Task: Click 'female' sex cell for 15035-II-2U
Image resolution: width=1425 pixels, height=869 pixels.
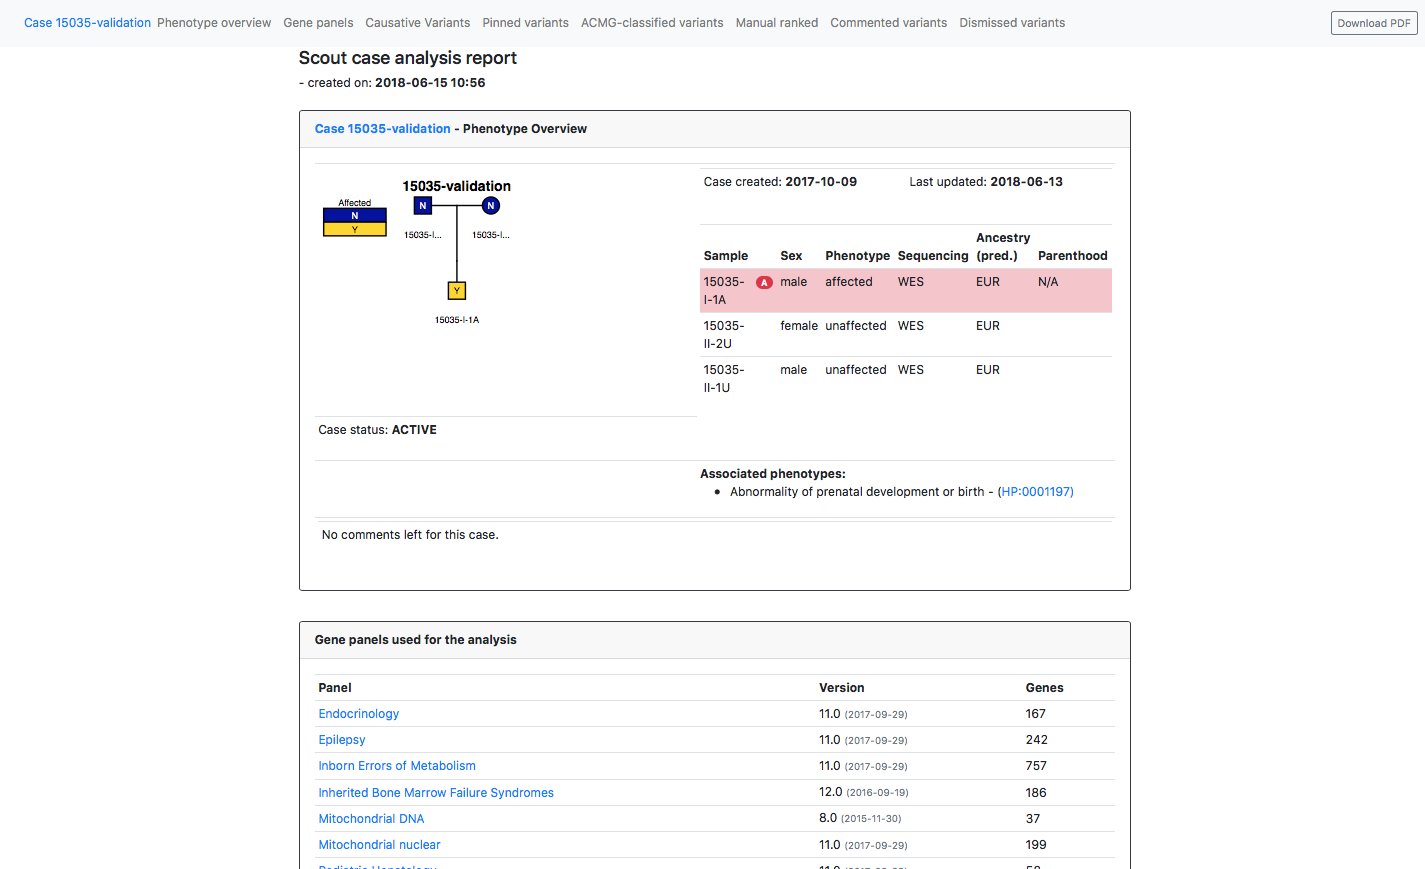Action: click(799, 326)
